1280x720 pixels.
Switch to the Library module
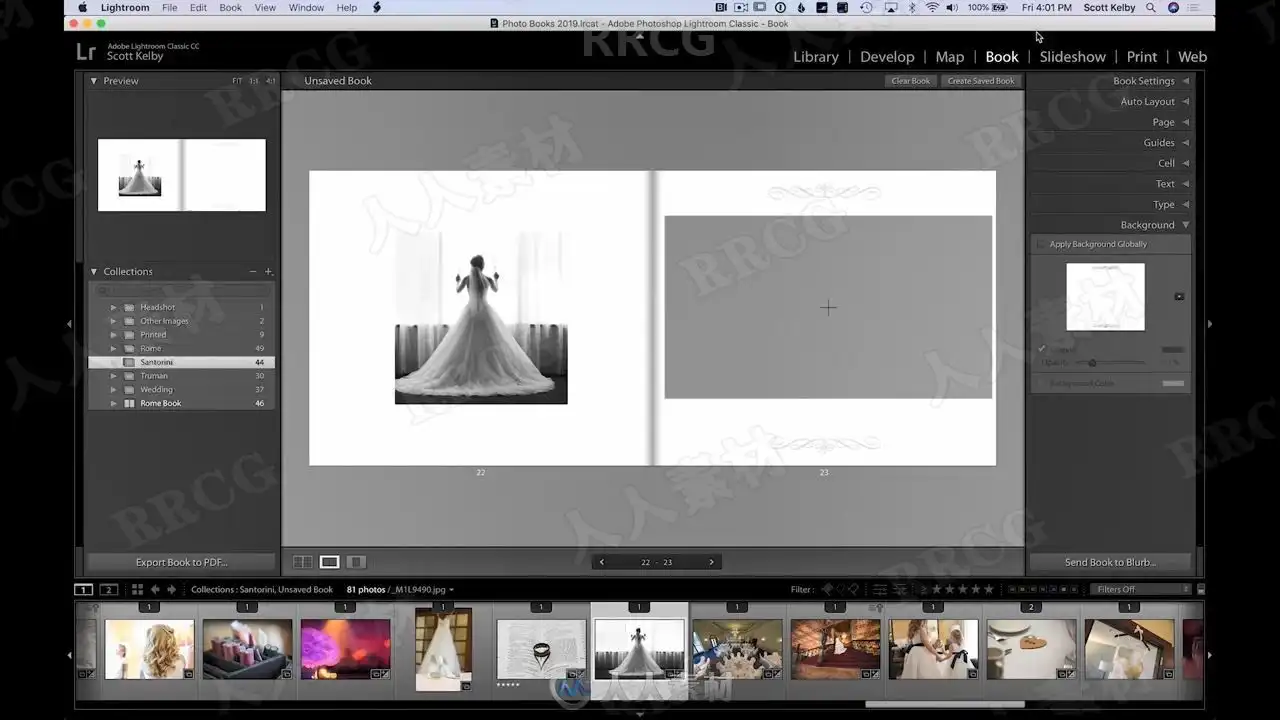tap(816, 57)
